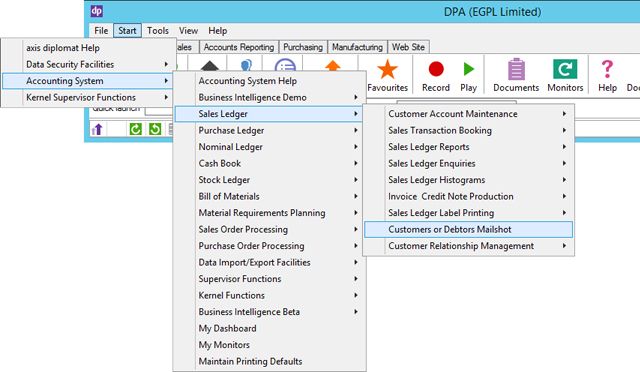Expand the Cash Book submenu
Viewport: 640px width, 372px height.
click(269, 163)
